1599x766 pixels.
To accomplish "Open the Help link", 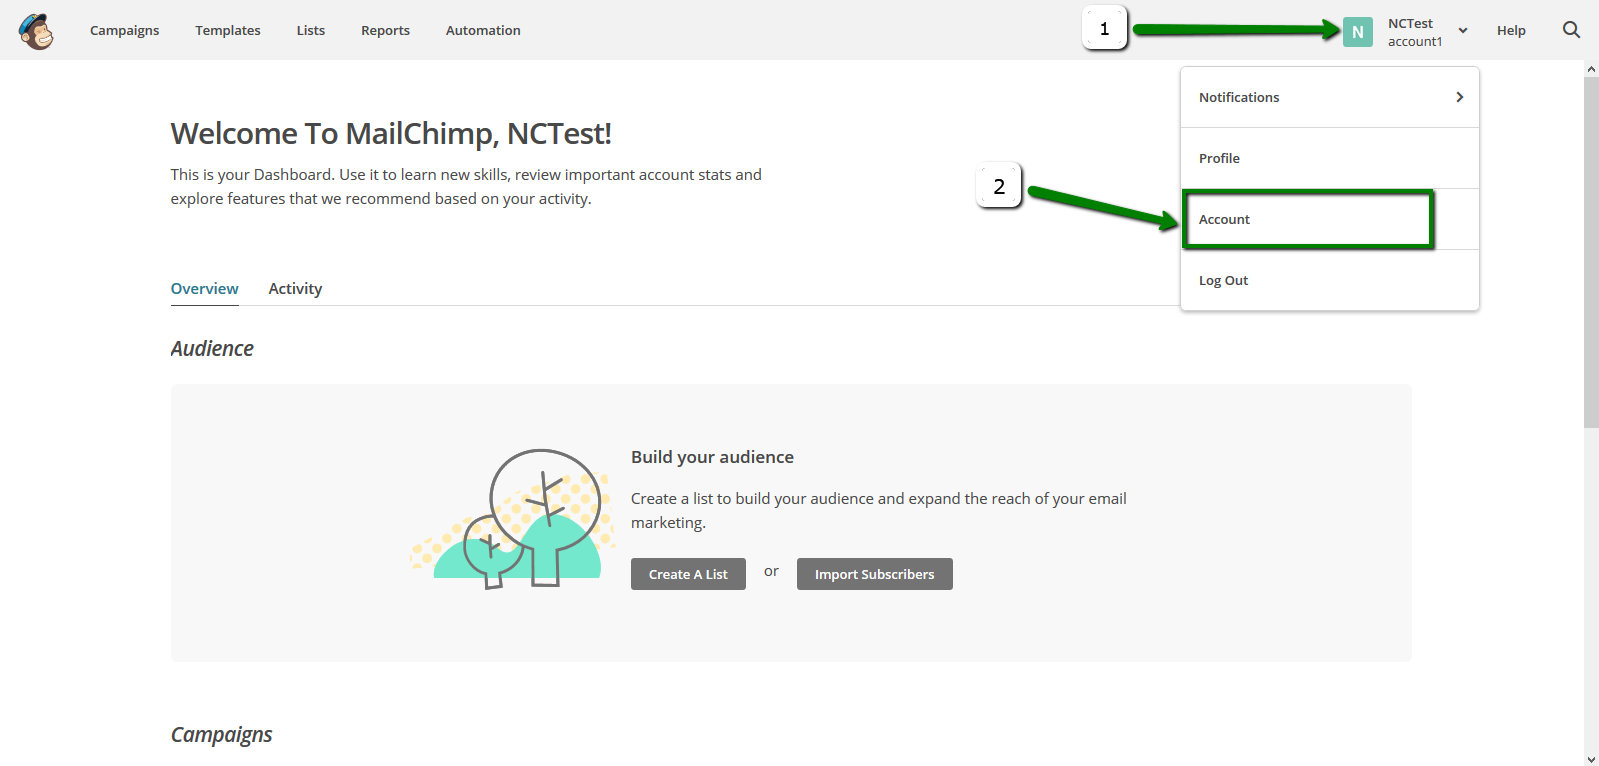I will pos(1511,30).
